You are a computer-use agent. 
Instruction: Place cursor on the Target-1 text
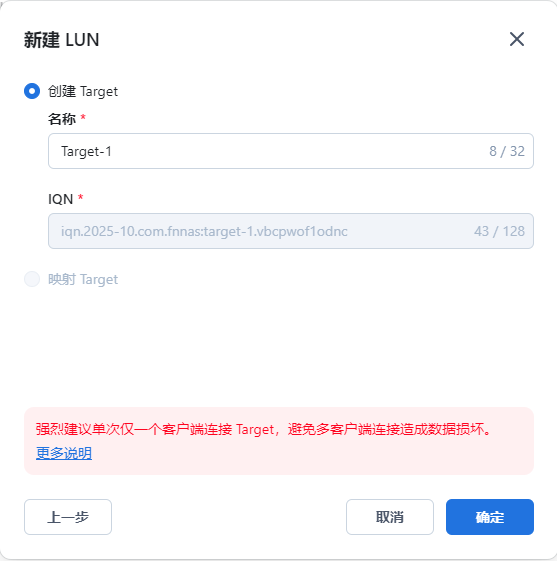click(x=86, y=151)
